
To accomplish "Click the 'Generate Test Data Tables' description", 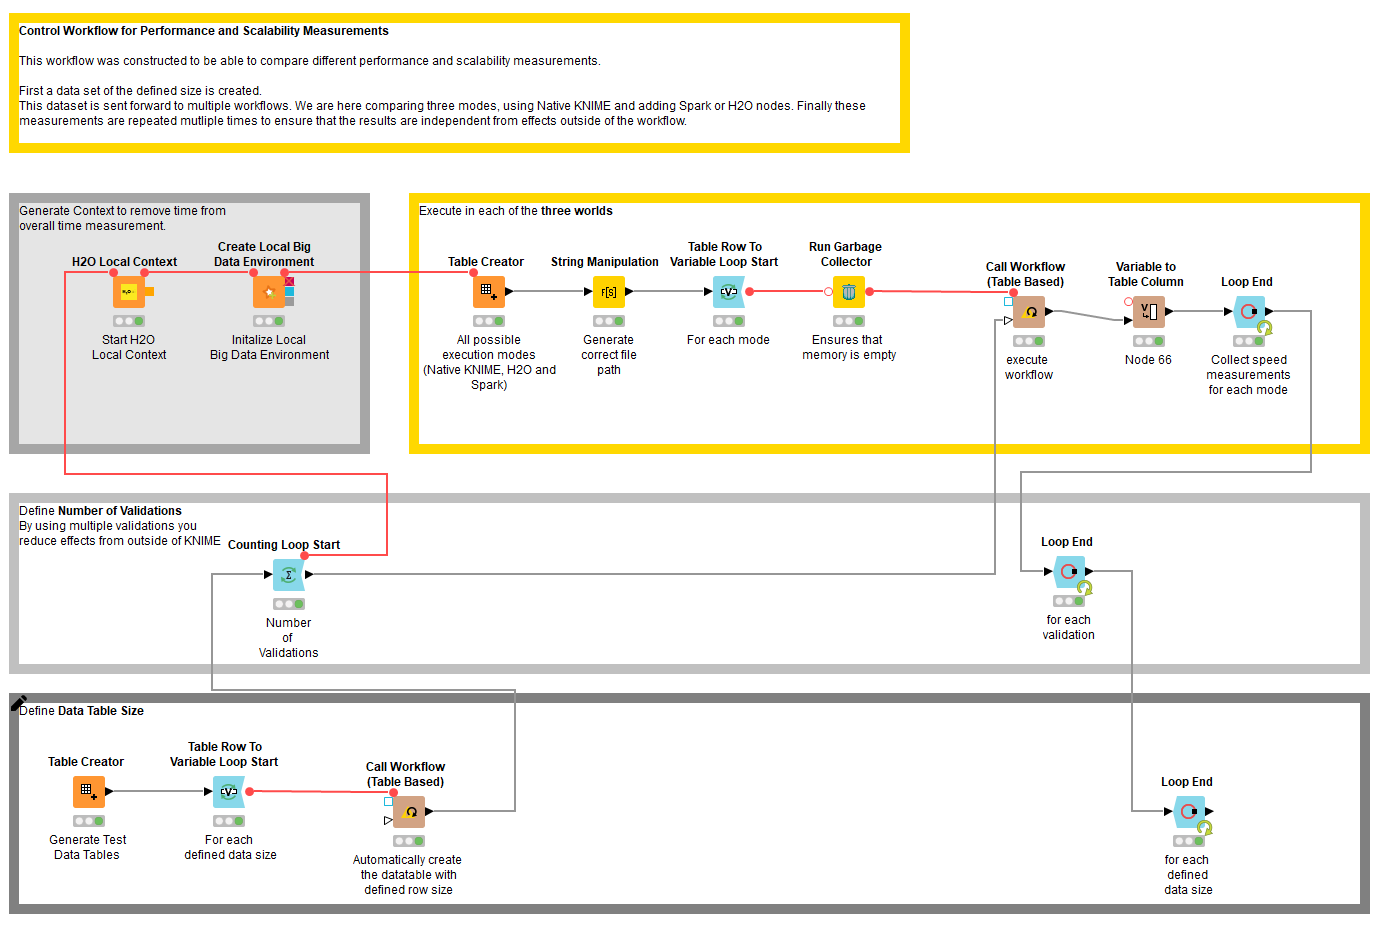I will [x=88, y=847].
